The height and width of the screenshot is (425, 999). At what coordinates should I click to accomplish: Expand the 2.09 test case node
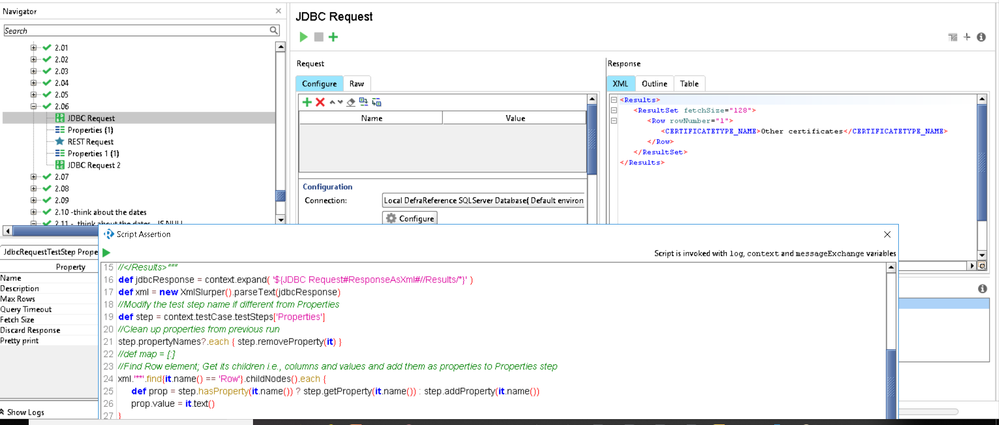pos(34,200)
